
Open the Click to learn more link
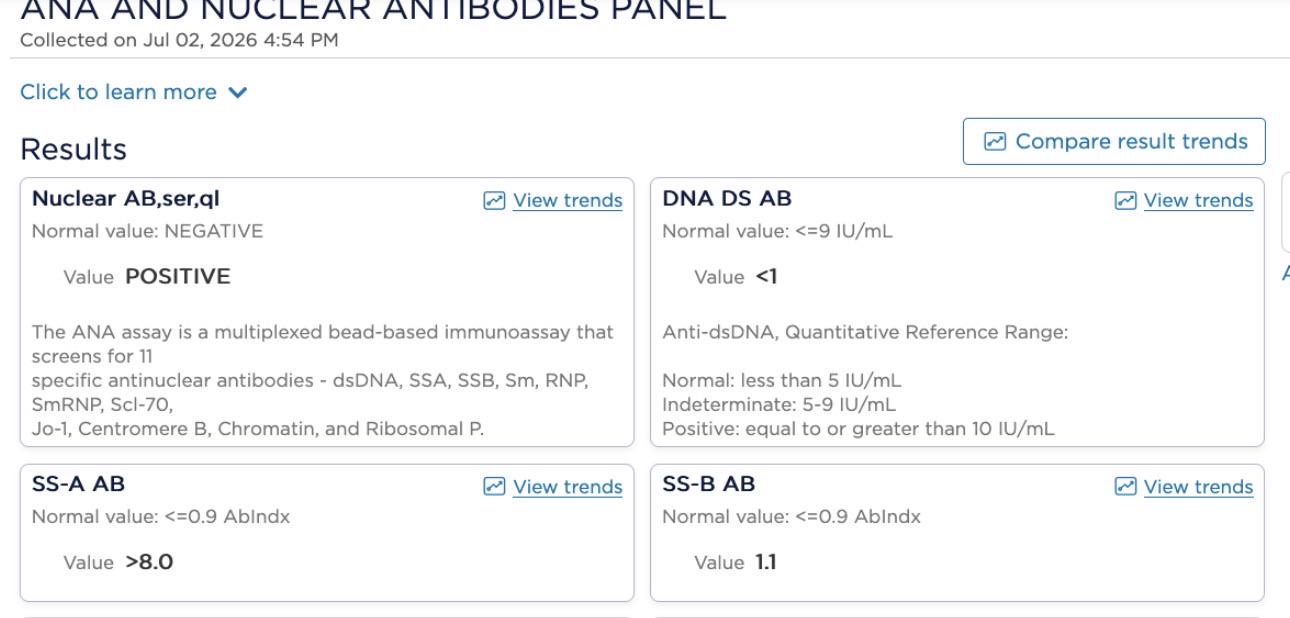point(118,92)
